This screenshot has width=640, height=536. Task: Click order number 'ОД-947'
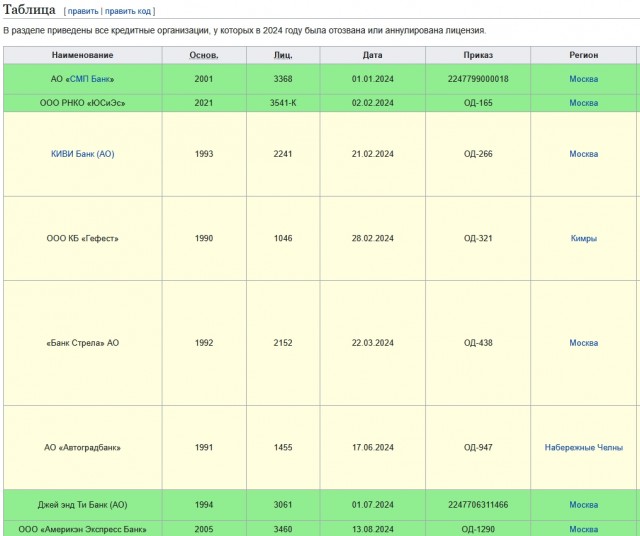click(478, 447)
